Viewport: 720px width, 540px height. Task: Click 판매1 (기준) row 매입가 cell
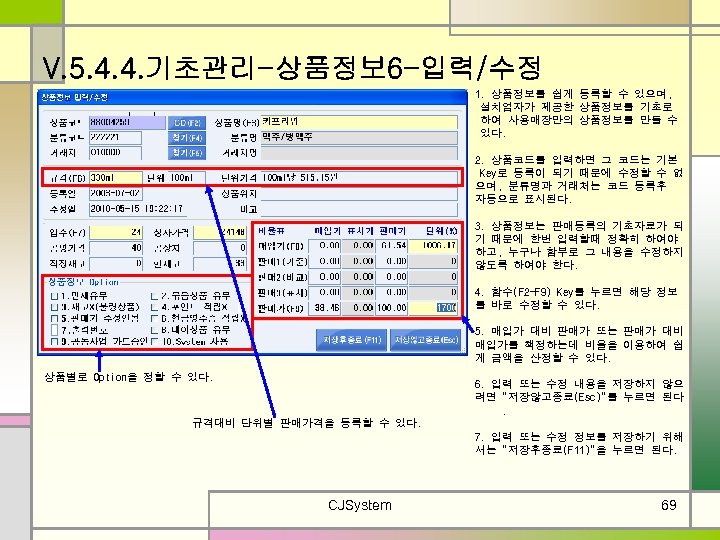point(324,261)
